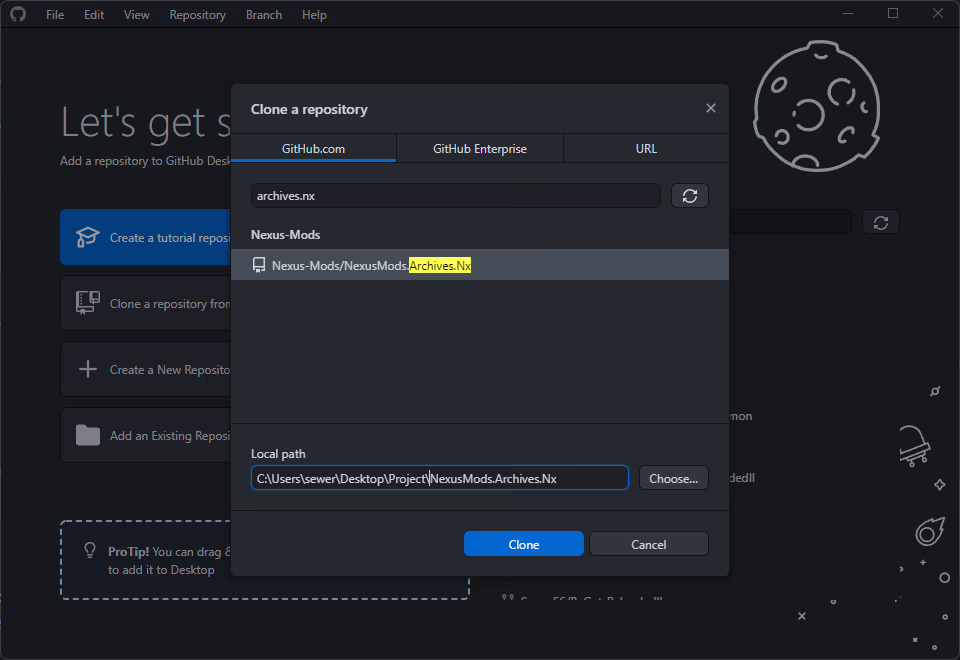960x660 pixels.
Task: Click the repository icon beside NexusMods.Archives.Nx
Action: pyautogui.click(x=259, y=265)
